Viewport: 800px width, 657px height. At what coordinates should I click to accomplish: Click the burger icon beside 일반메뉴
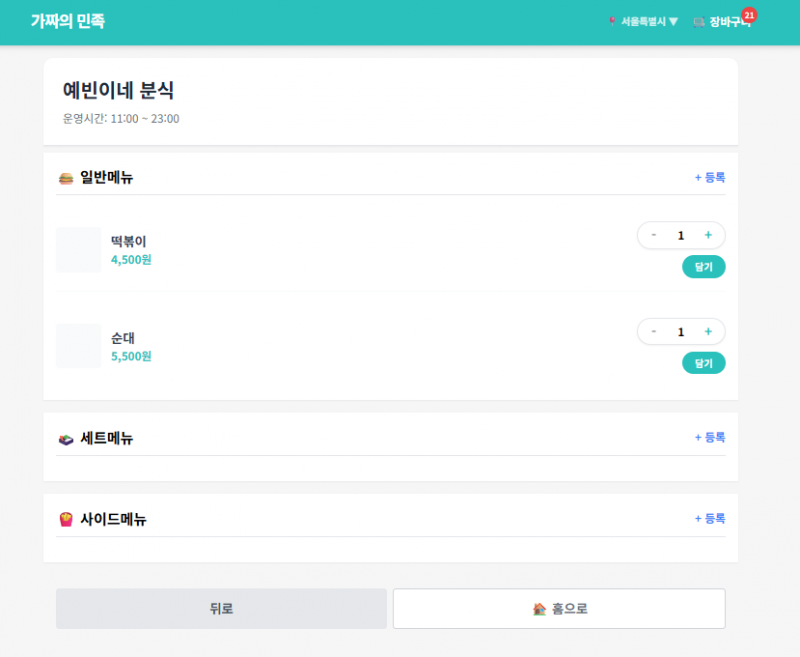66,178
